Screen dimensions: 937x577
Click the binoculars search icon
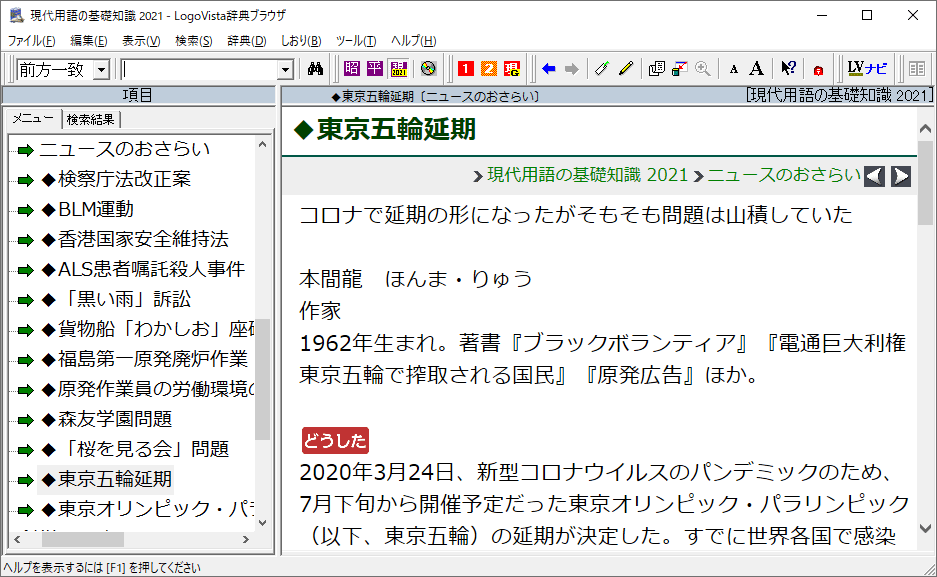coord(315,69)
